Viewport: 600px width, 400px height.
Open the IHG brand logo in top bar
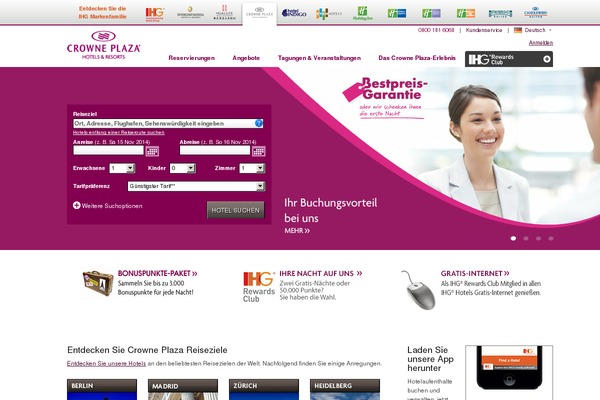155,14
